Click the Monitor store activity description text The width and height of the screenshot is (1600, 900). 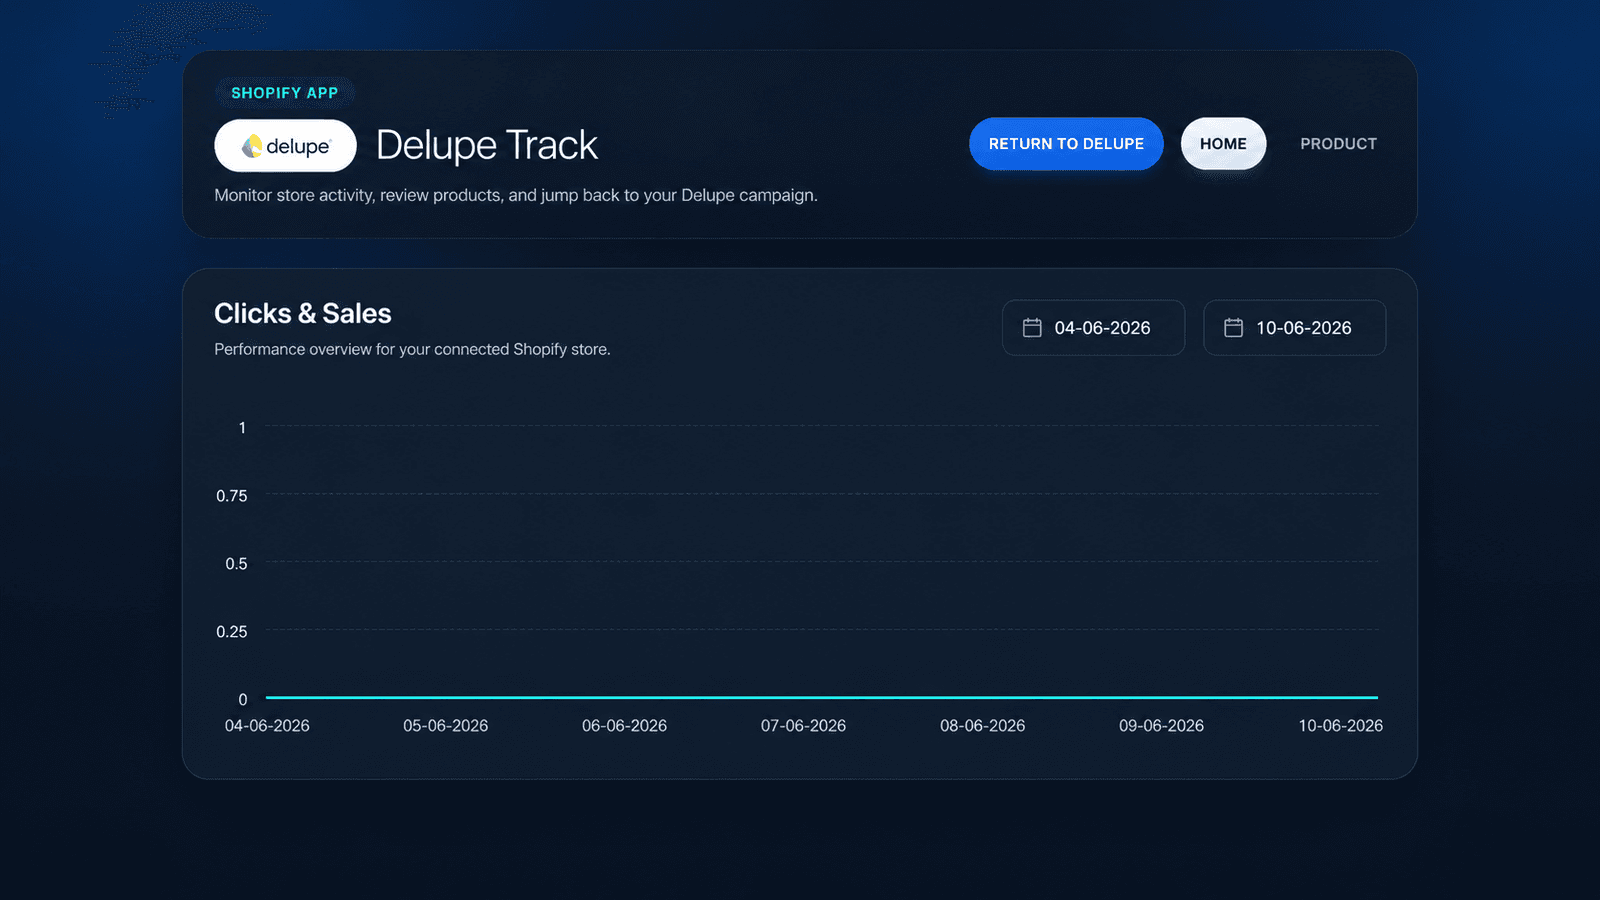coord(516,195)
